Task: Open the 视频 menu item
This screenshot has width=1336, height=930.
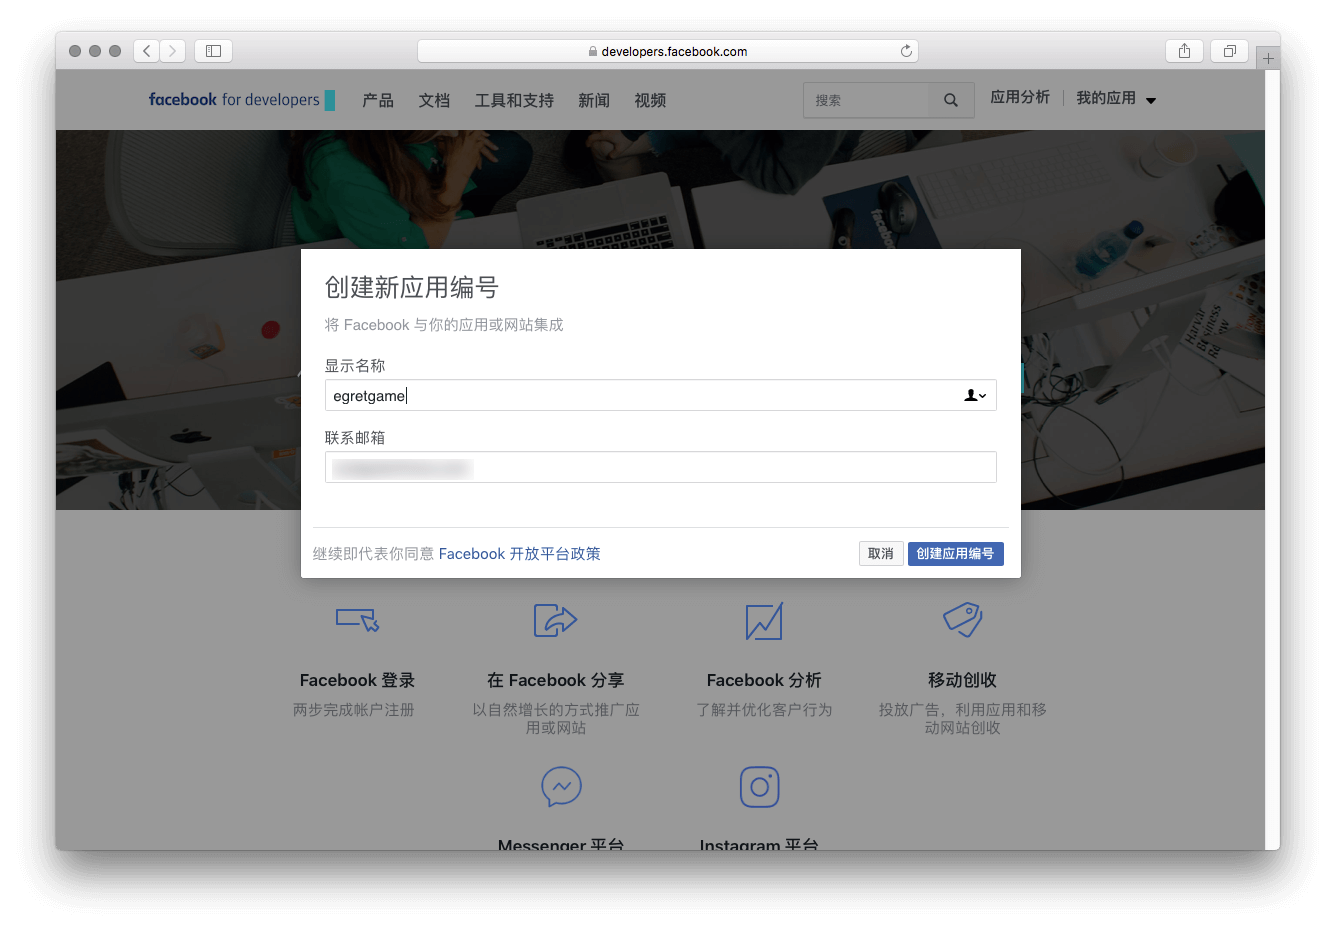Action: coord(650,100)
